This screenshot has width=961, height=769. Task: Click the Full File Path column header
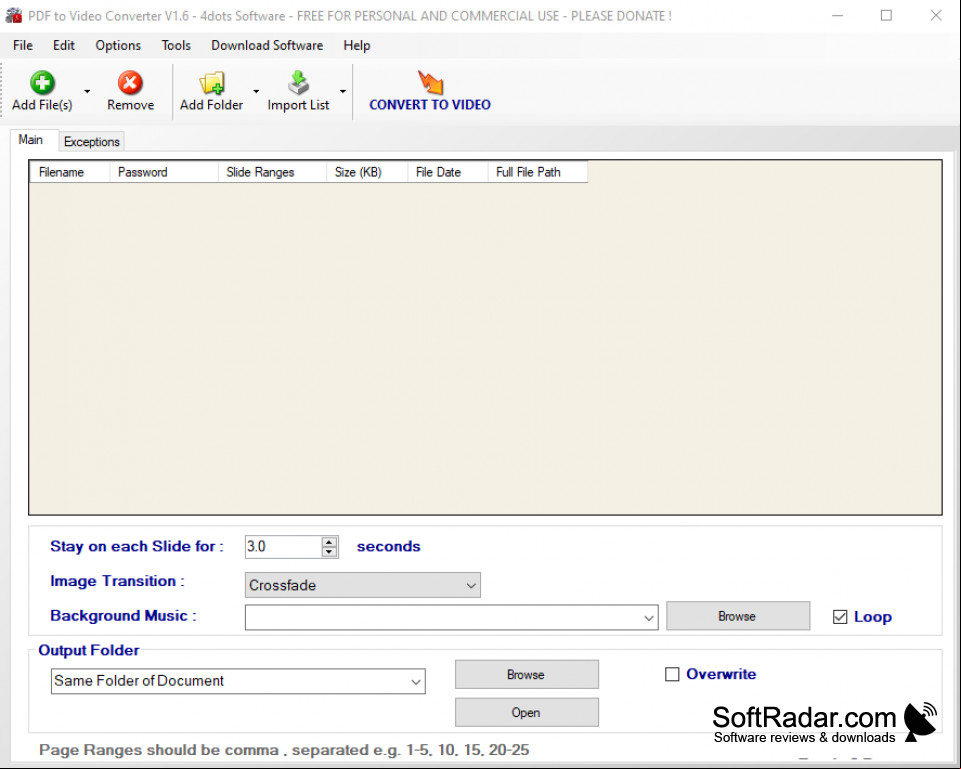(x=537, y=172)
